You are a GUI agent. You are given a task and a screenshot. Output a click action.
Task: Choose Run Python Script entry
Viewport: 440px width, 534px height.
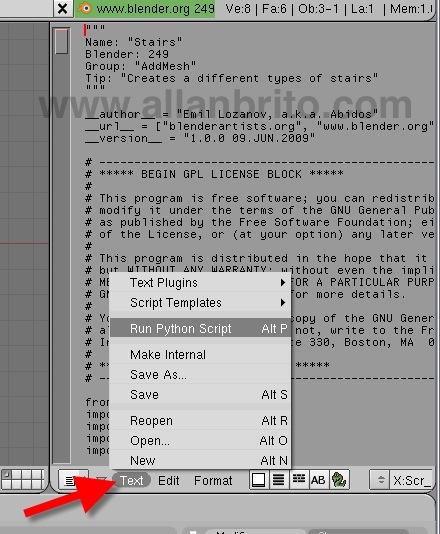point(200,328)
